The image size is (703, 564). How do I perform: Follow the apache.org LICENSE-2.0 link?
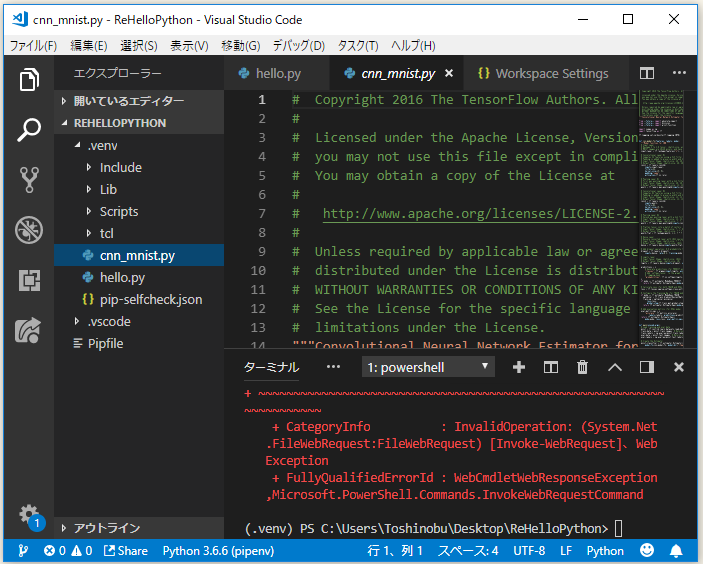pyautogui.click(x=480, y=213)
